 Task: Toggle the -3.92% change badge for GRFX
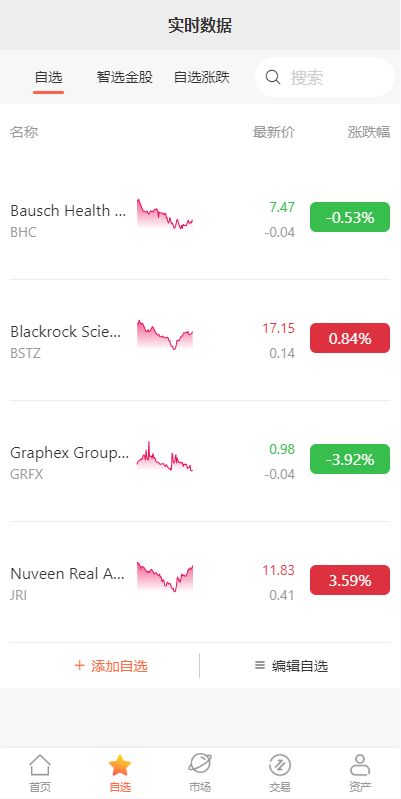[350, 459]
